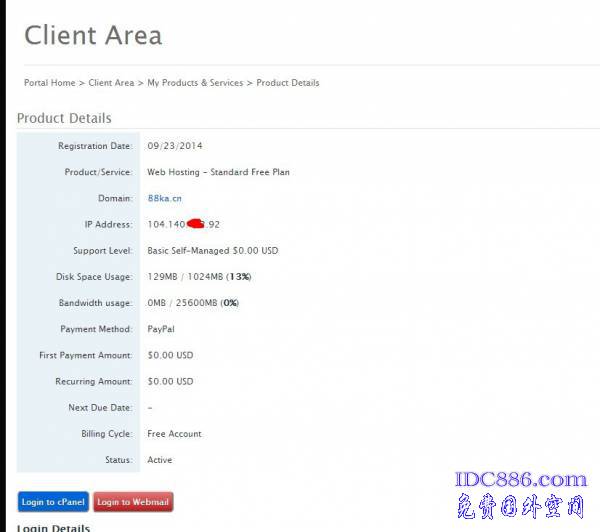This screenshot has height=532, width=600.
Task: Click the Portal Home breadcrumb link
Action: tap(49, 83)
